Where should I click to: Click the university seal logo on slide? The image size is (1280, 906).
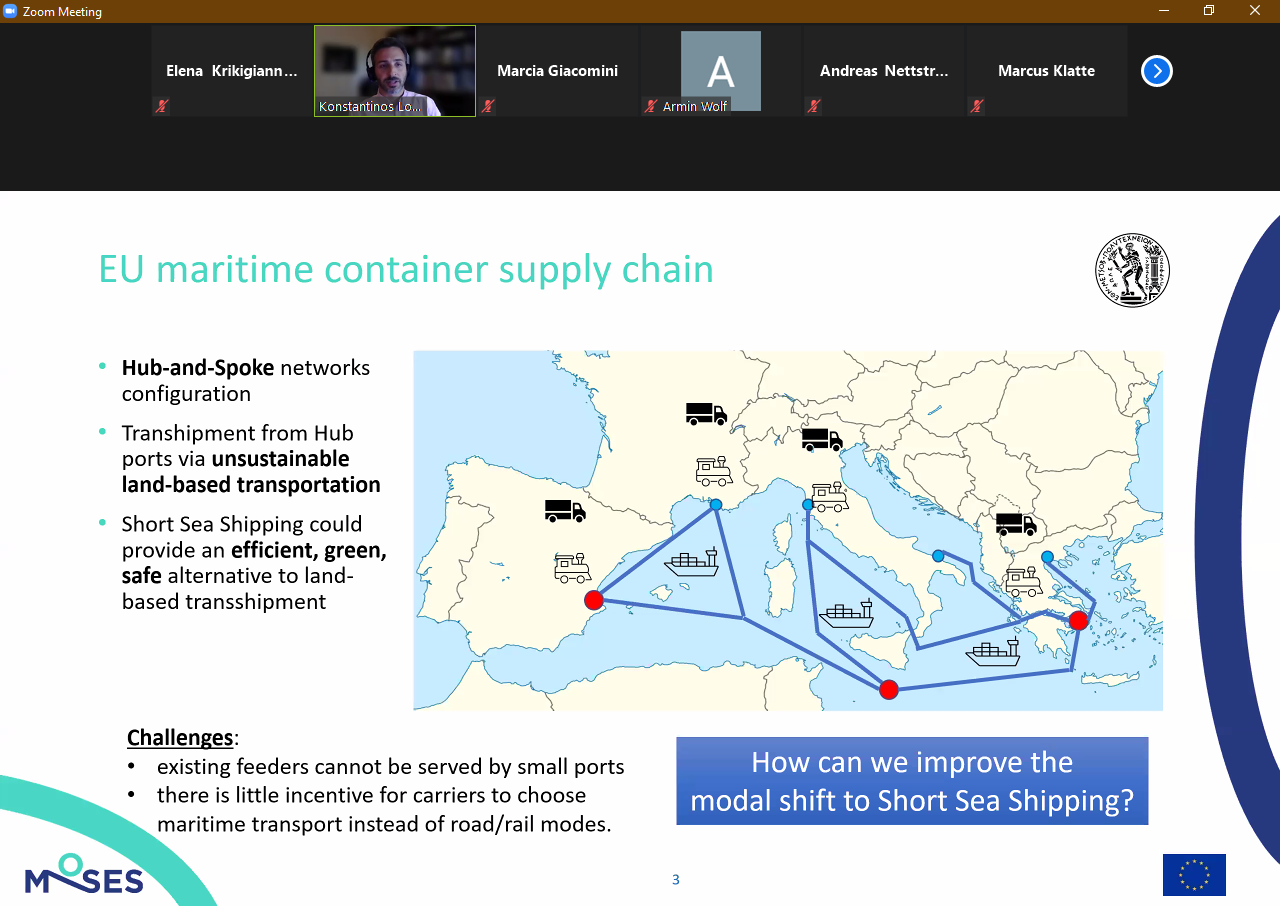1132,270
